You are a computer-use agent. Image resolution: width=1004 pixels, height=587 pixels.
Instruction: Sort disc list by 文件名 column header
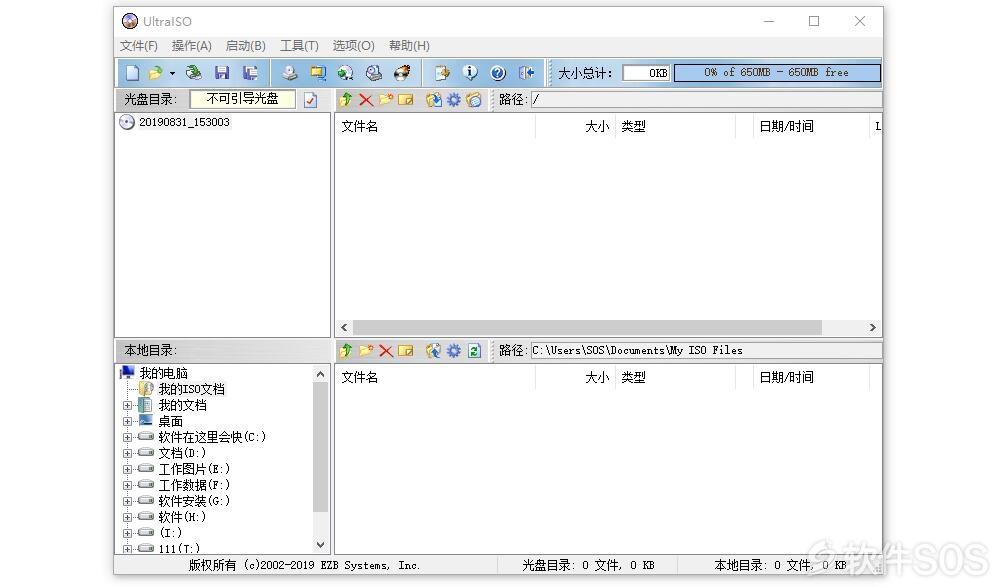435,126
